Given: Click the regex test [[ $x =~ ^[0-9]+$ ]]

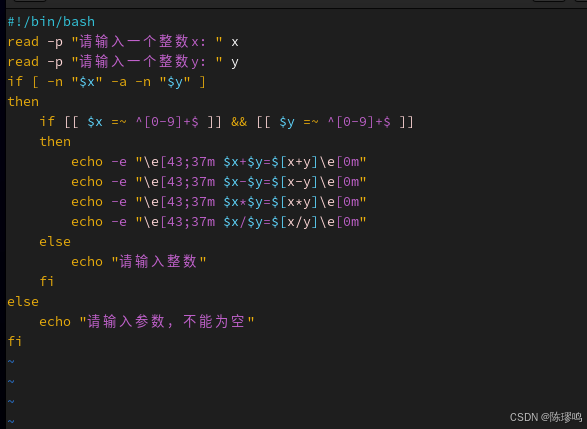Looking at the screenshot, I should [143, 122].
